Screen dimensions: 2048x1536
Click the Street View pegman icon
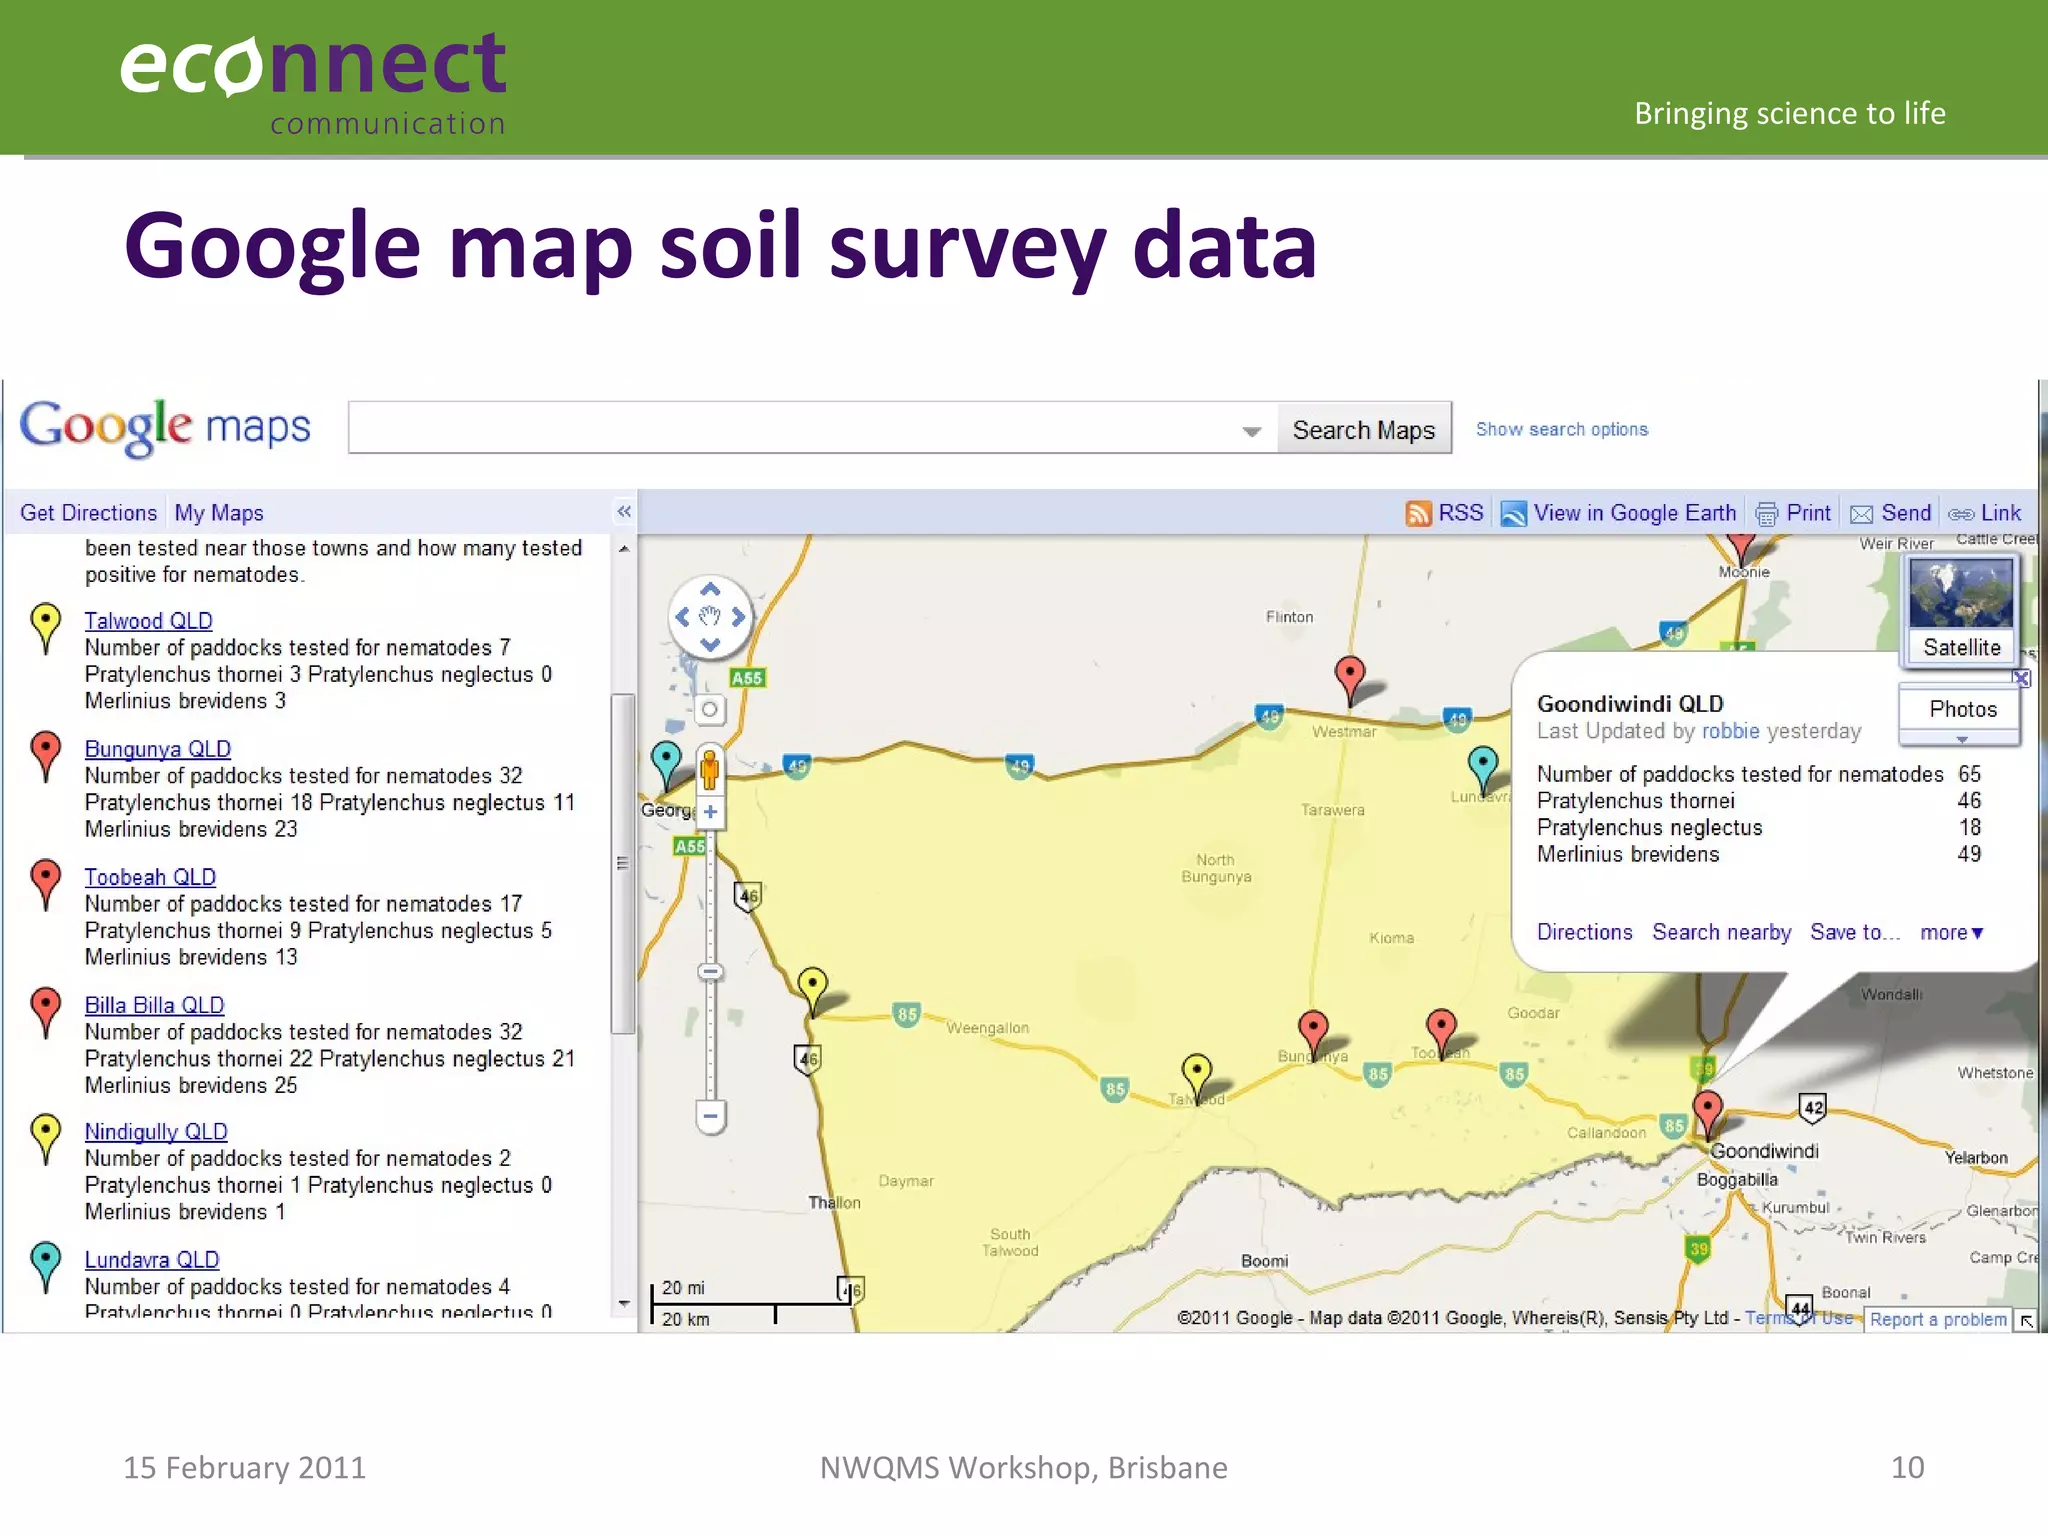[x=709, y=769]
